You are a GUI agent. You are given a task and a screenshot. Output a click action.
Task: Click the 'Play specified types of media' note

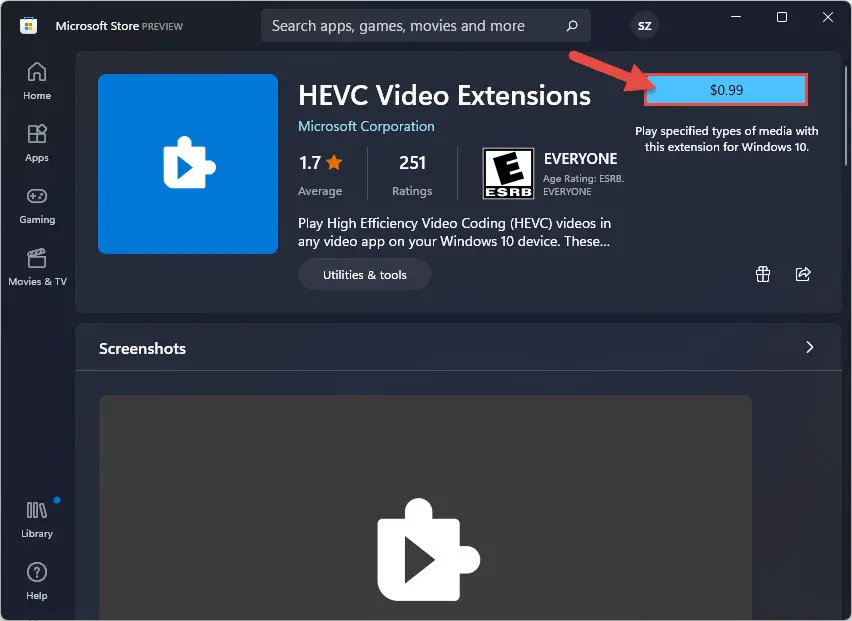(x=726, y=139)
